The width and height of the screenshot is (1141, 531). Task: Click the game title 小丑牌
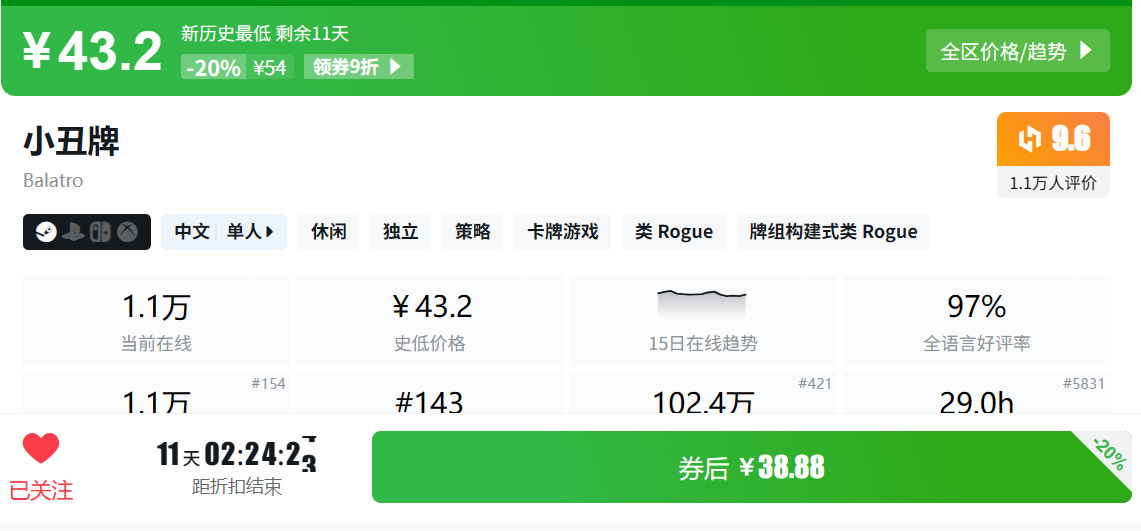point(71,141)
